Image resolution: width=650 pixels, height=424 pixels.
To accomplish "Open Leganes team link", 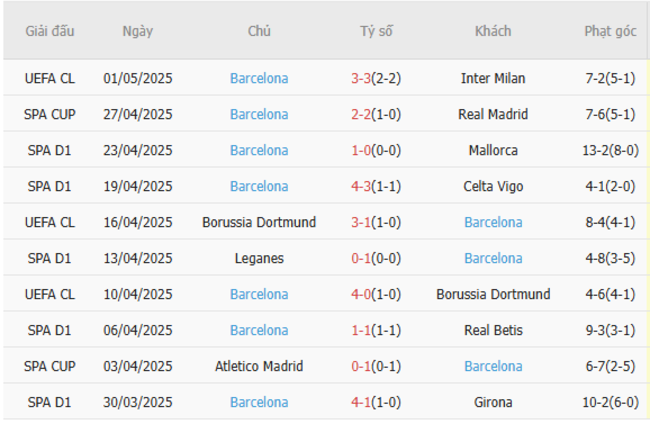I will (259, 258).
